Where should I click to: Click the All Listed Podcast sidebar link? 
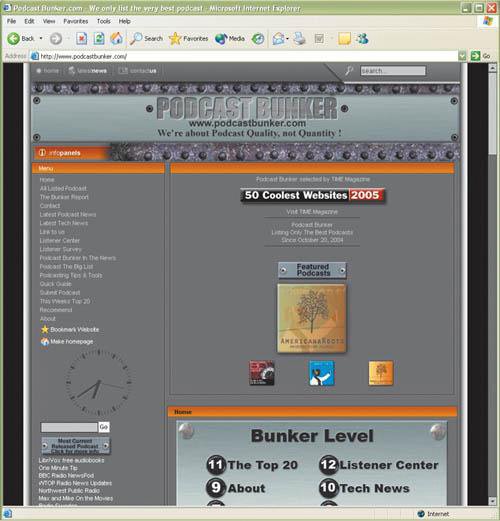pos(63,188)
